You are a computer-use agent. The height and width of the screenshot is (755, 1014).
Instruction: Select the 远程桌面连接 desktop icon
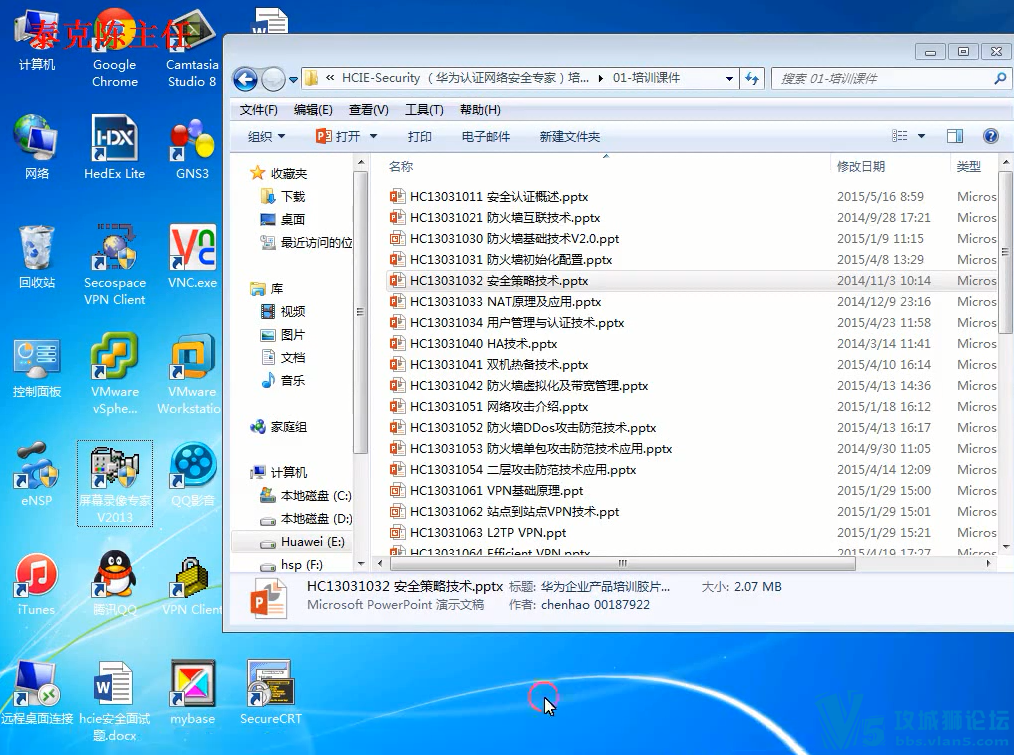coord(37,693)
